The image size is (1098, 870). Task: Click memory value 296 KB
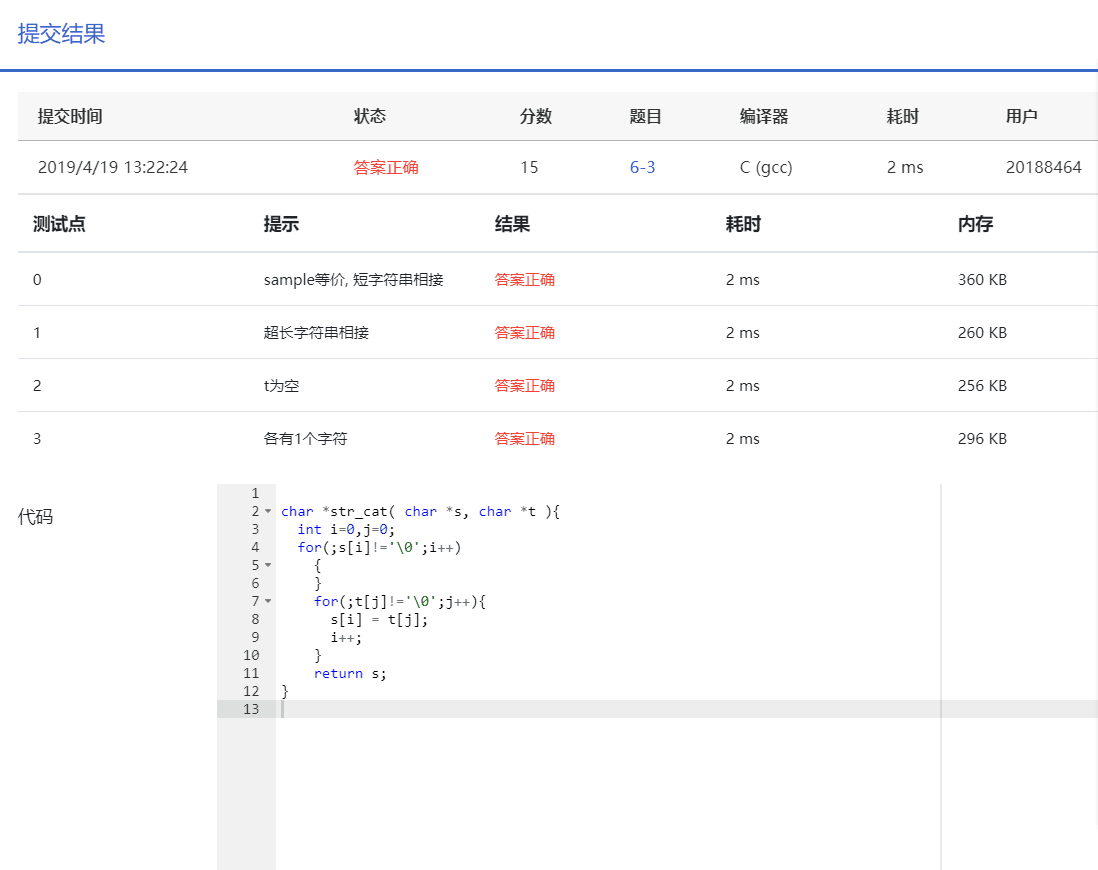(x=982, y=439)
